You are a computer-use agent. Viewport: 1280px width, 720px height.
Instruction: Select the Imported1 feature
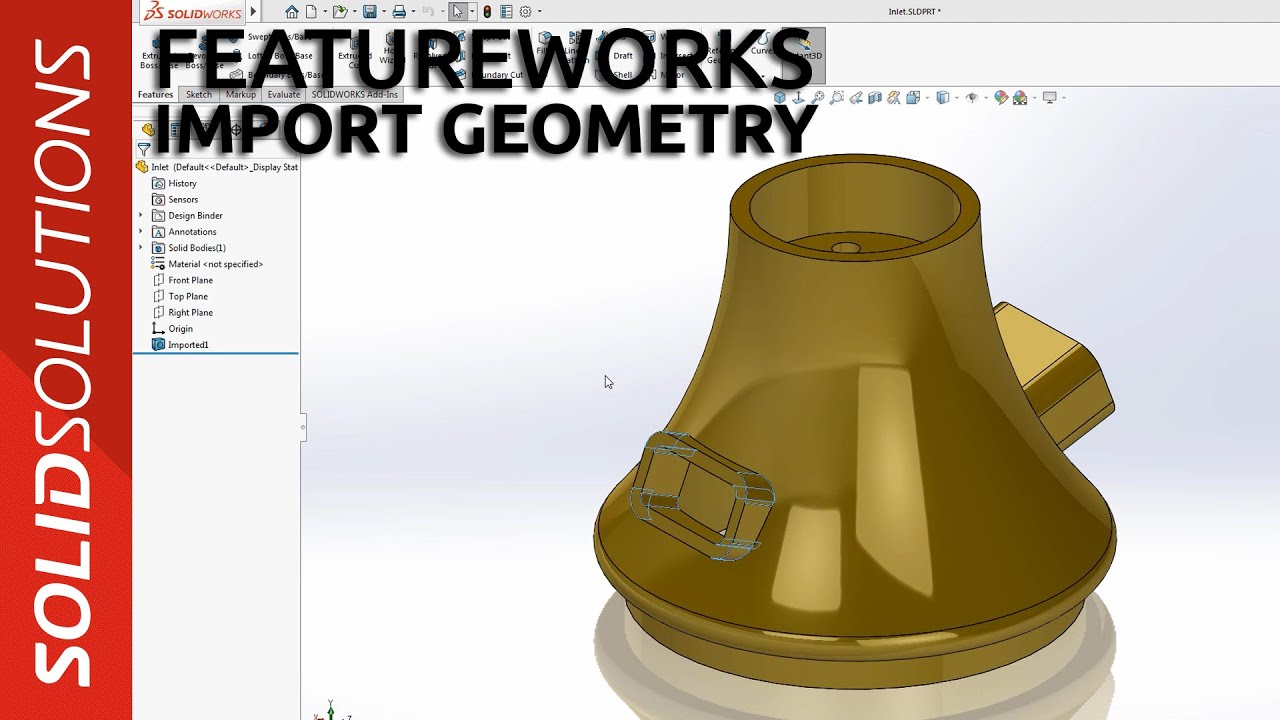point(181,345)
